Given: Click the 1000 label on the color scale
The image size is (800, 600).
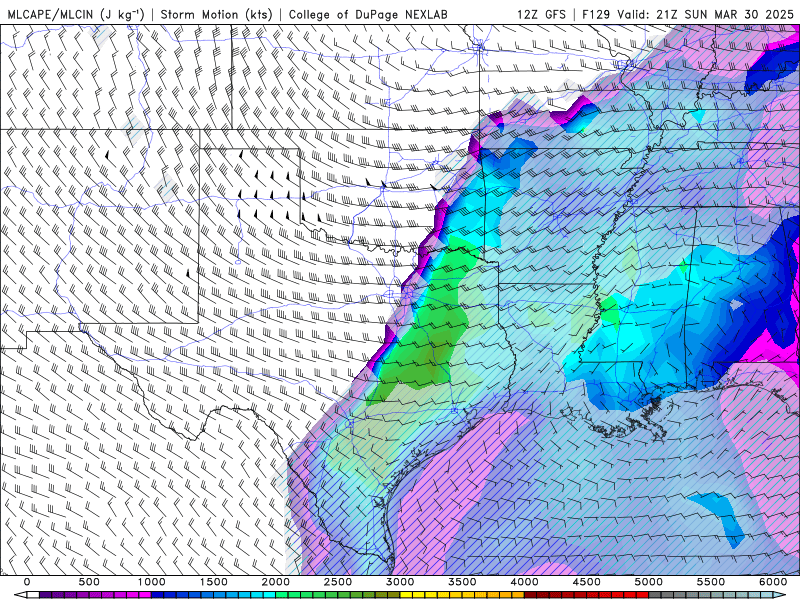Looking at the screenshot, I should coord(152,582).
